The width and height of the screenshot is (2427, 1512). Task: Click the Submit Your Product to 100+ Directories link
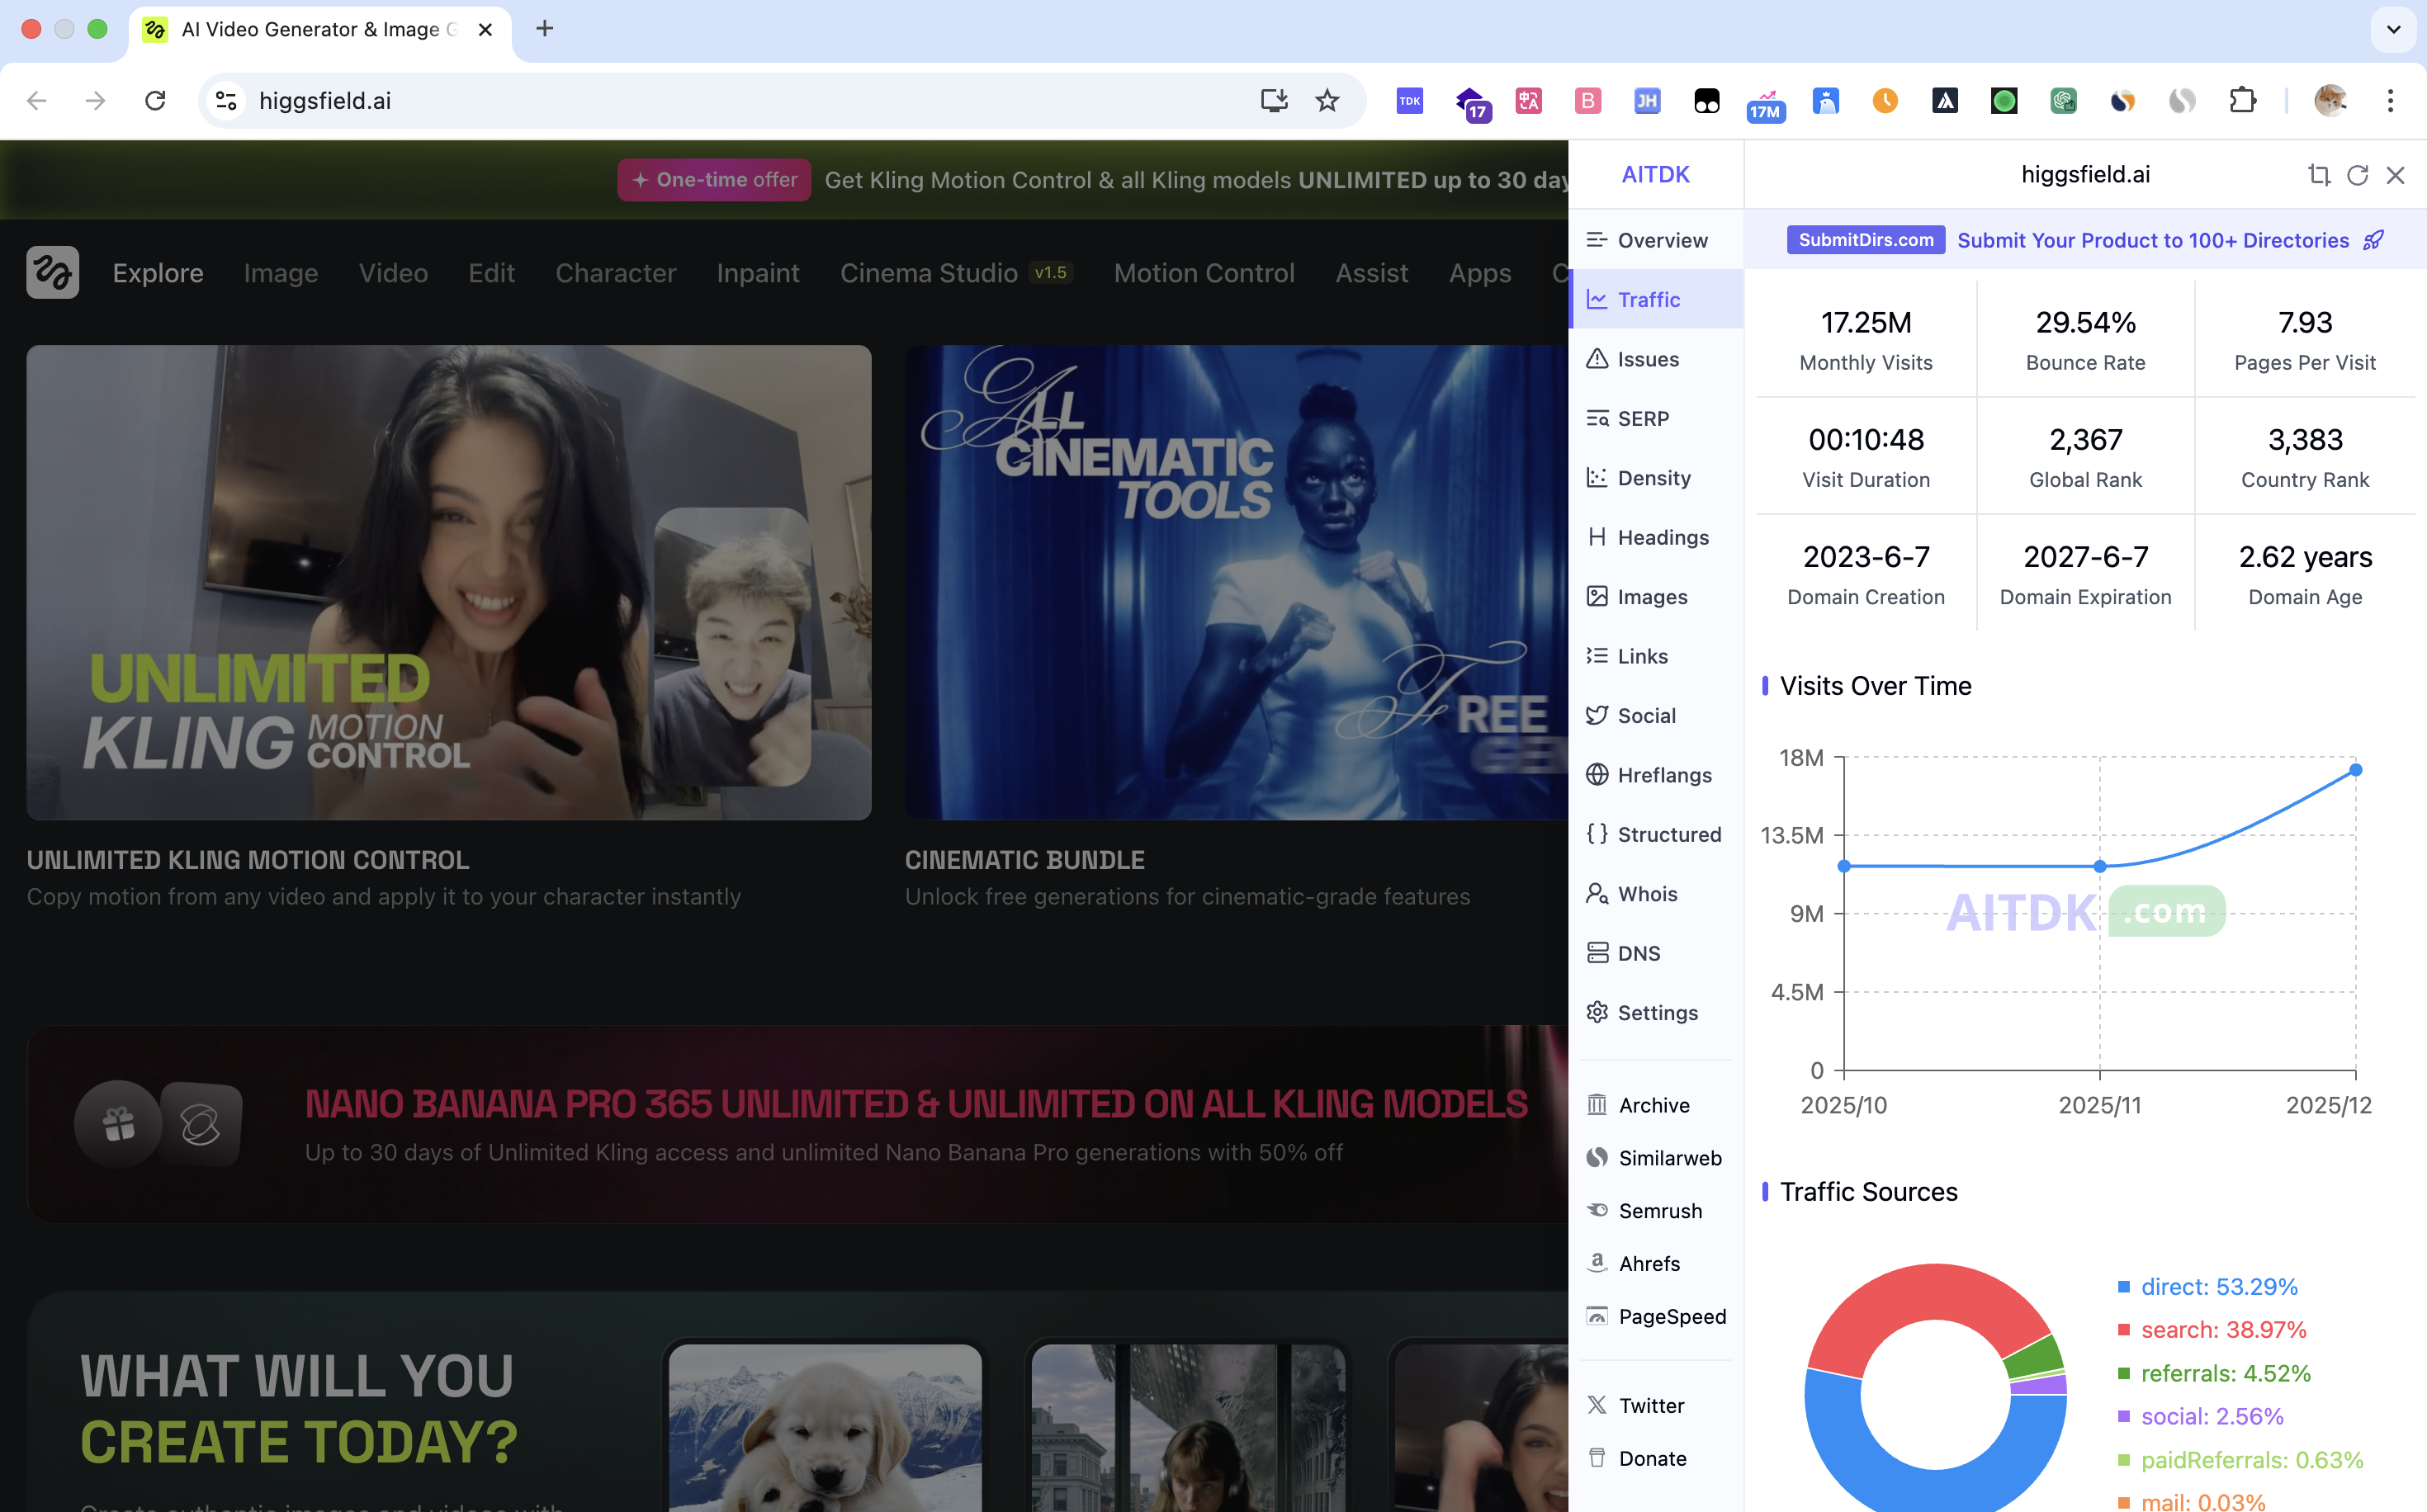click(x=2153, y=240)
